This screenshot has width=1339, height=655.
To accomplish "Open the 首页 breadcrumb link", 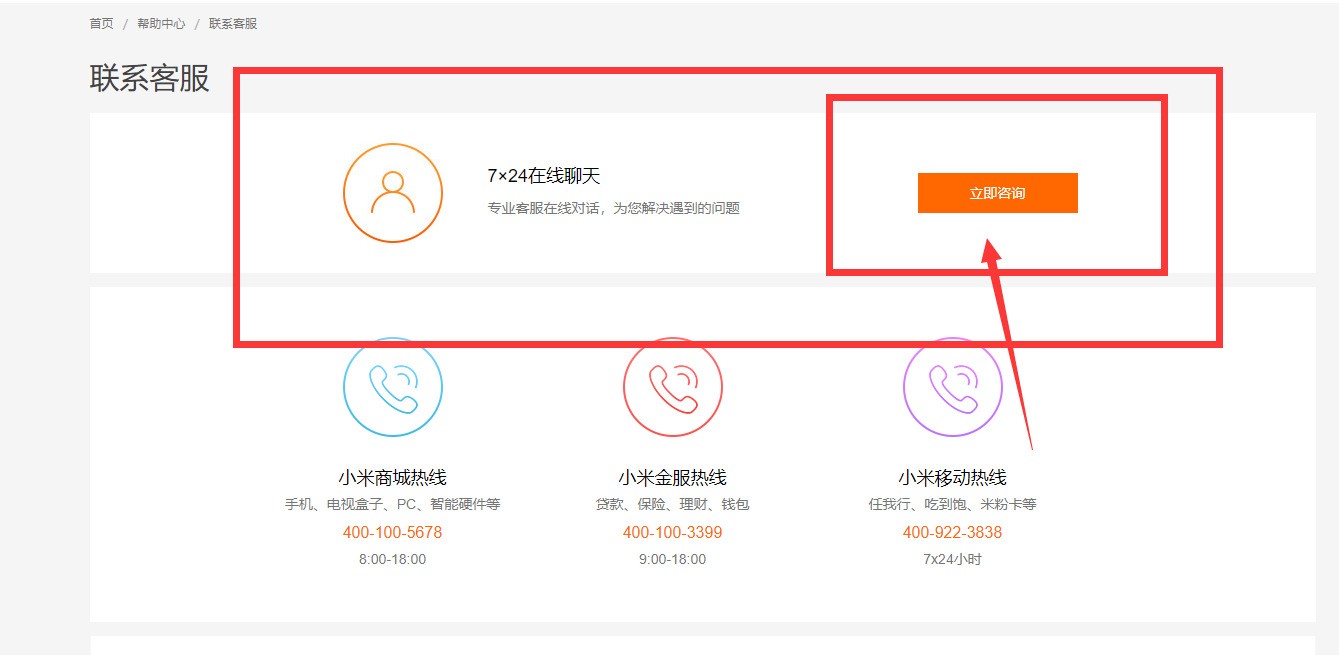I will pos(102,23).
